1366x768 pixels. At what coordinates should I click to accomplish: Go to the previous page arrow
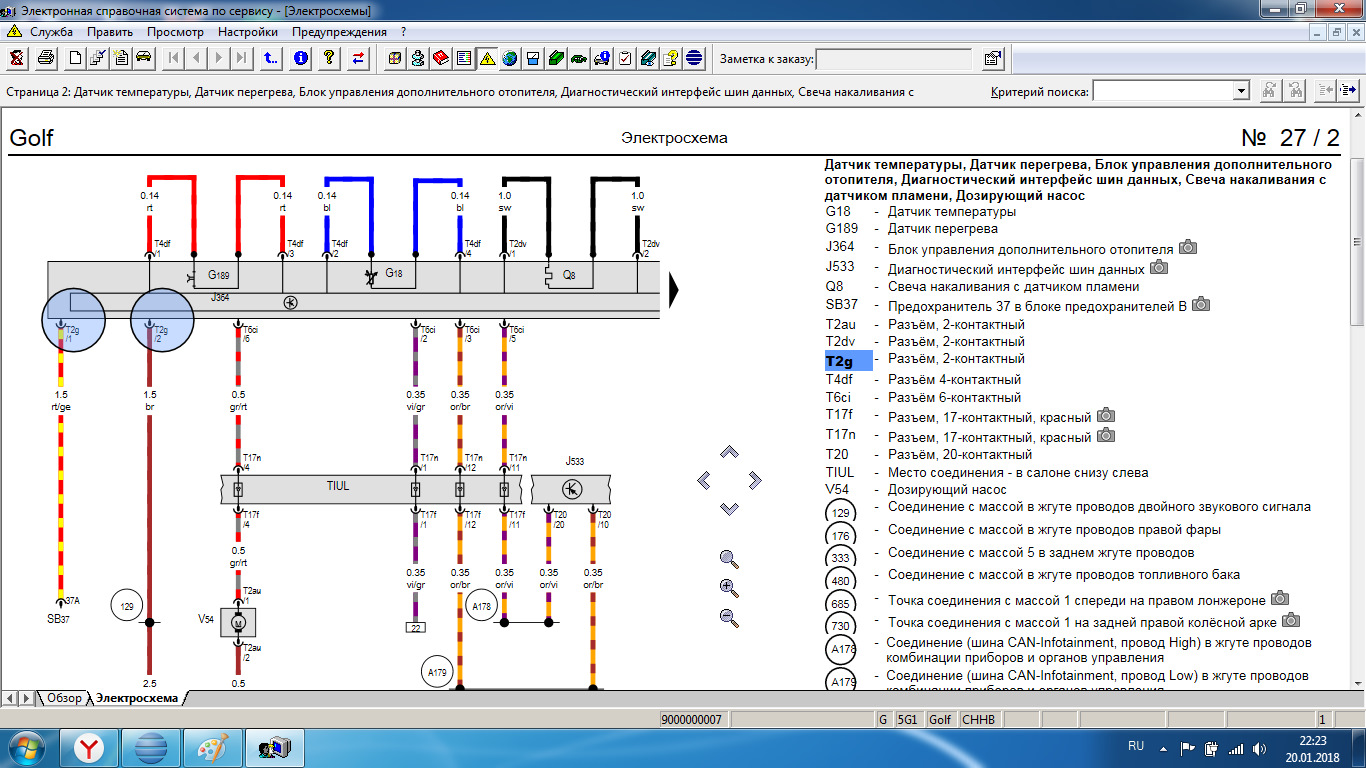pyautogui.click(x=196, y=58)
